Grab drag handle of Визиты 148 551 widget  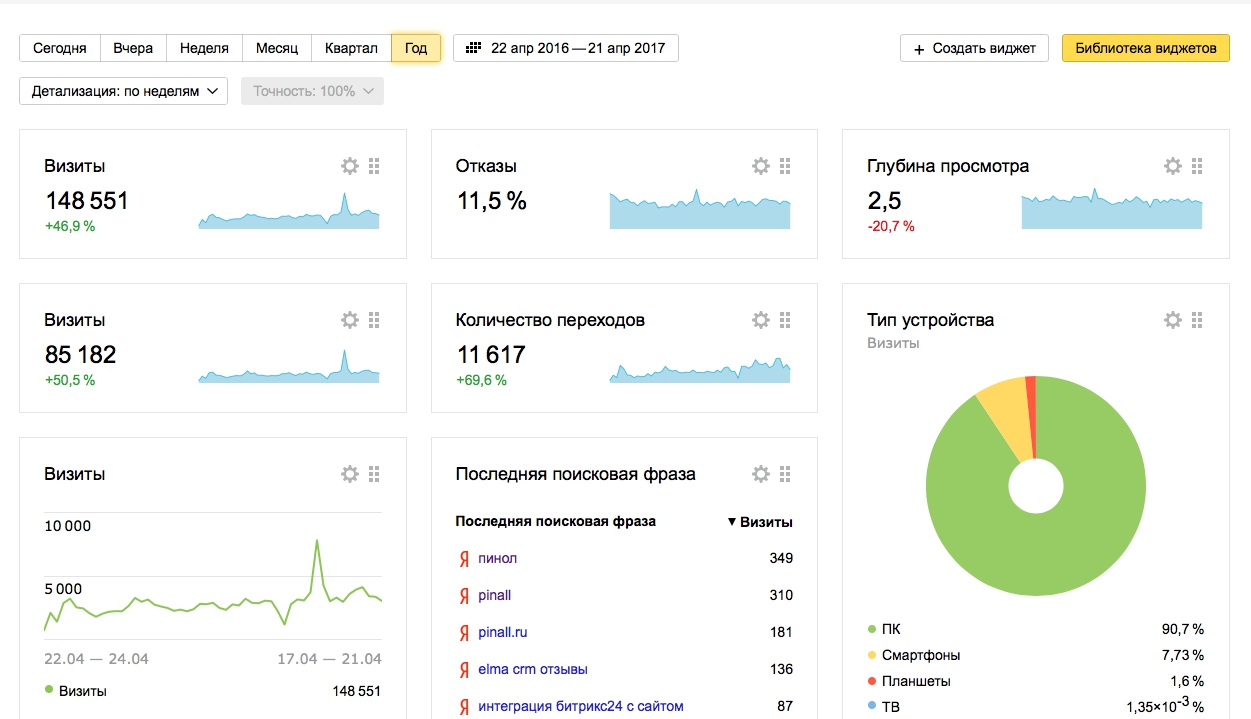coord(374,166)
